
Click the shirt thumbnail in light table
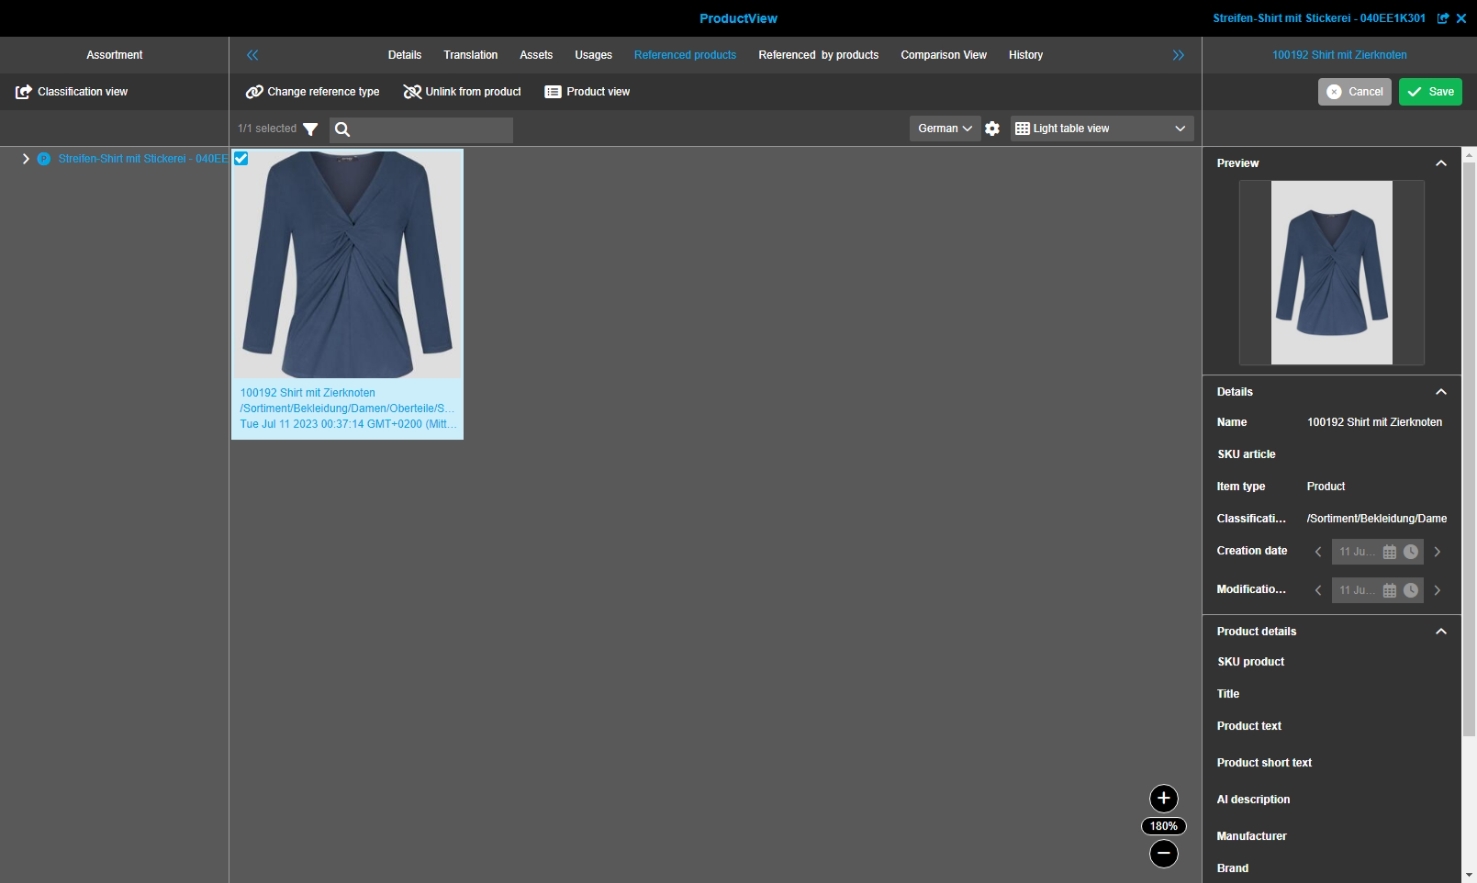coord(347,265)
